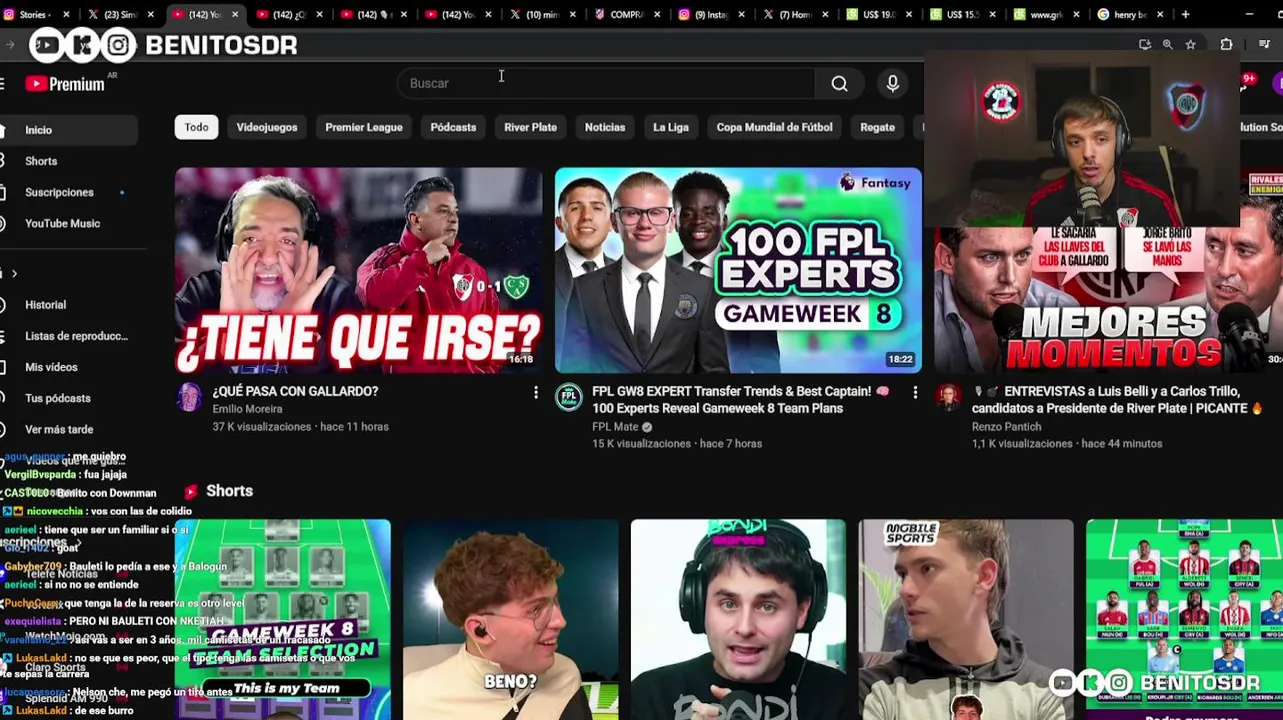Open options menu for FPL GW8 EXPERT video
This screenshot has height=720, width=1283.
[x=915, y=393]
